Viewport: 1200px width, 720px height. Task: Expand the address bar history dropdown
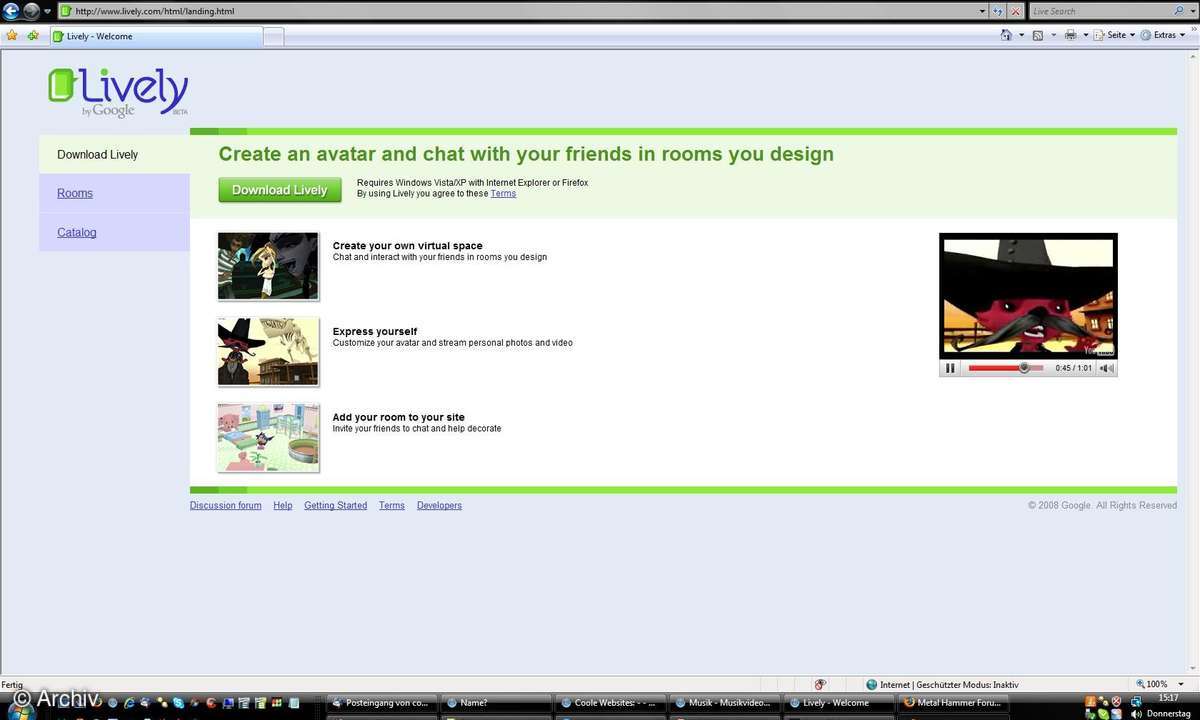pyautogui.click(x=982, y=11)
